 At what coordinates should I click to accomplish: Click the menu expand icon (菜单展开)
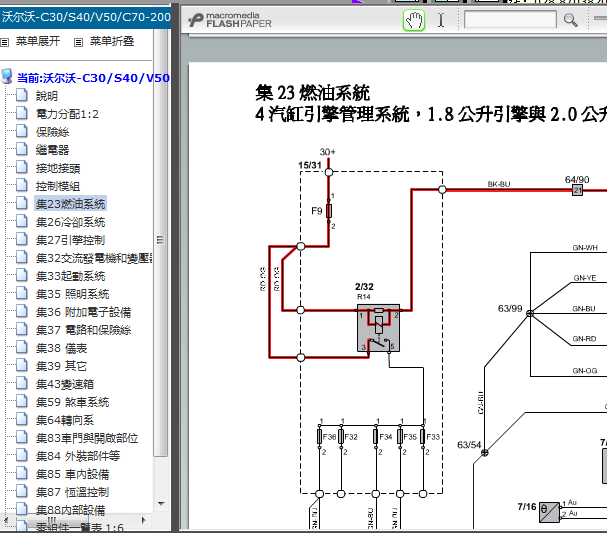[x=5, y=42]
